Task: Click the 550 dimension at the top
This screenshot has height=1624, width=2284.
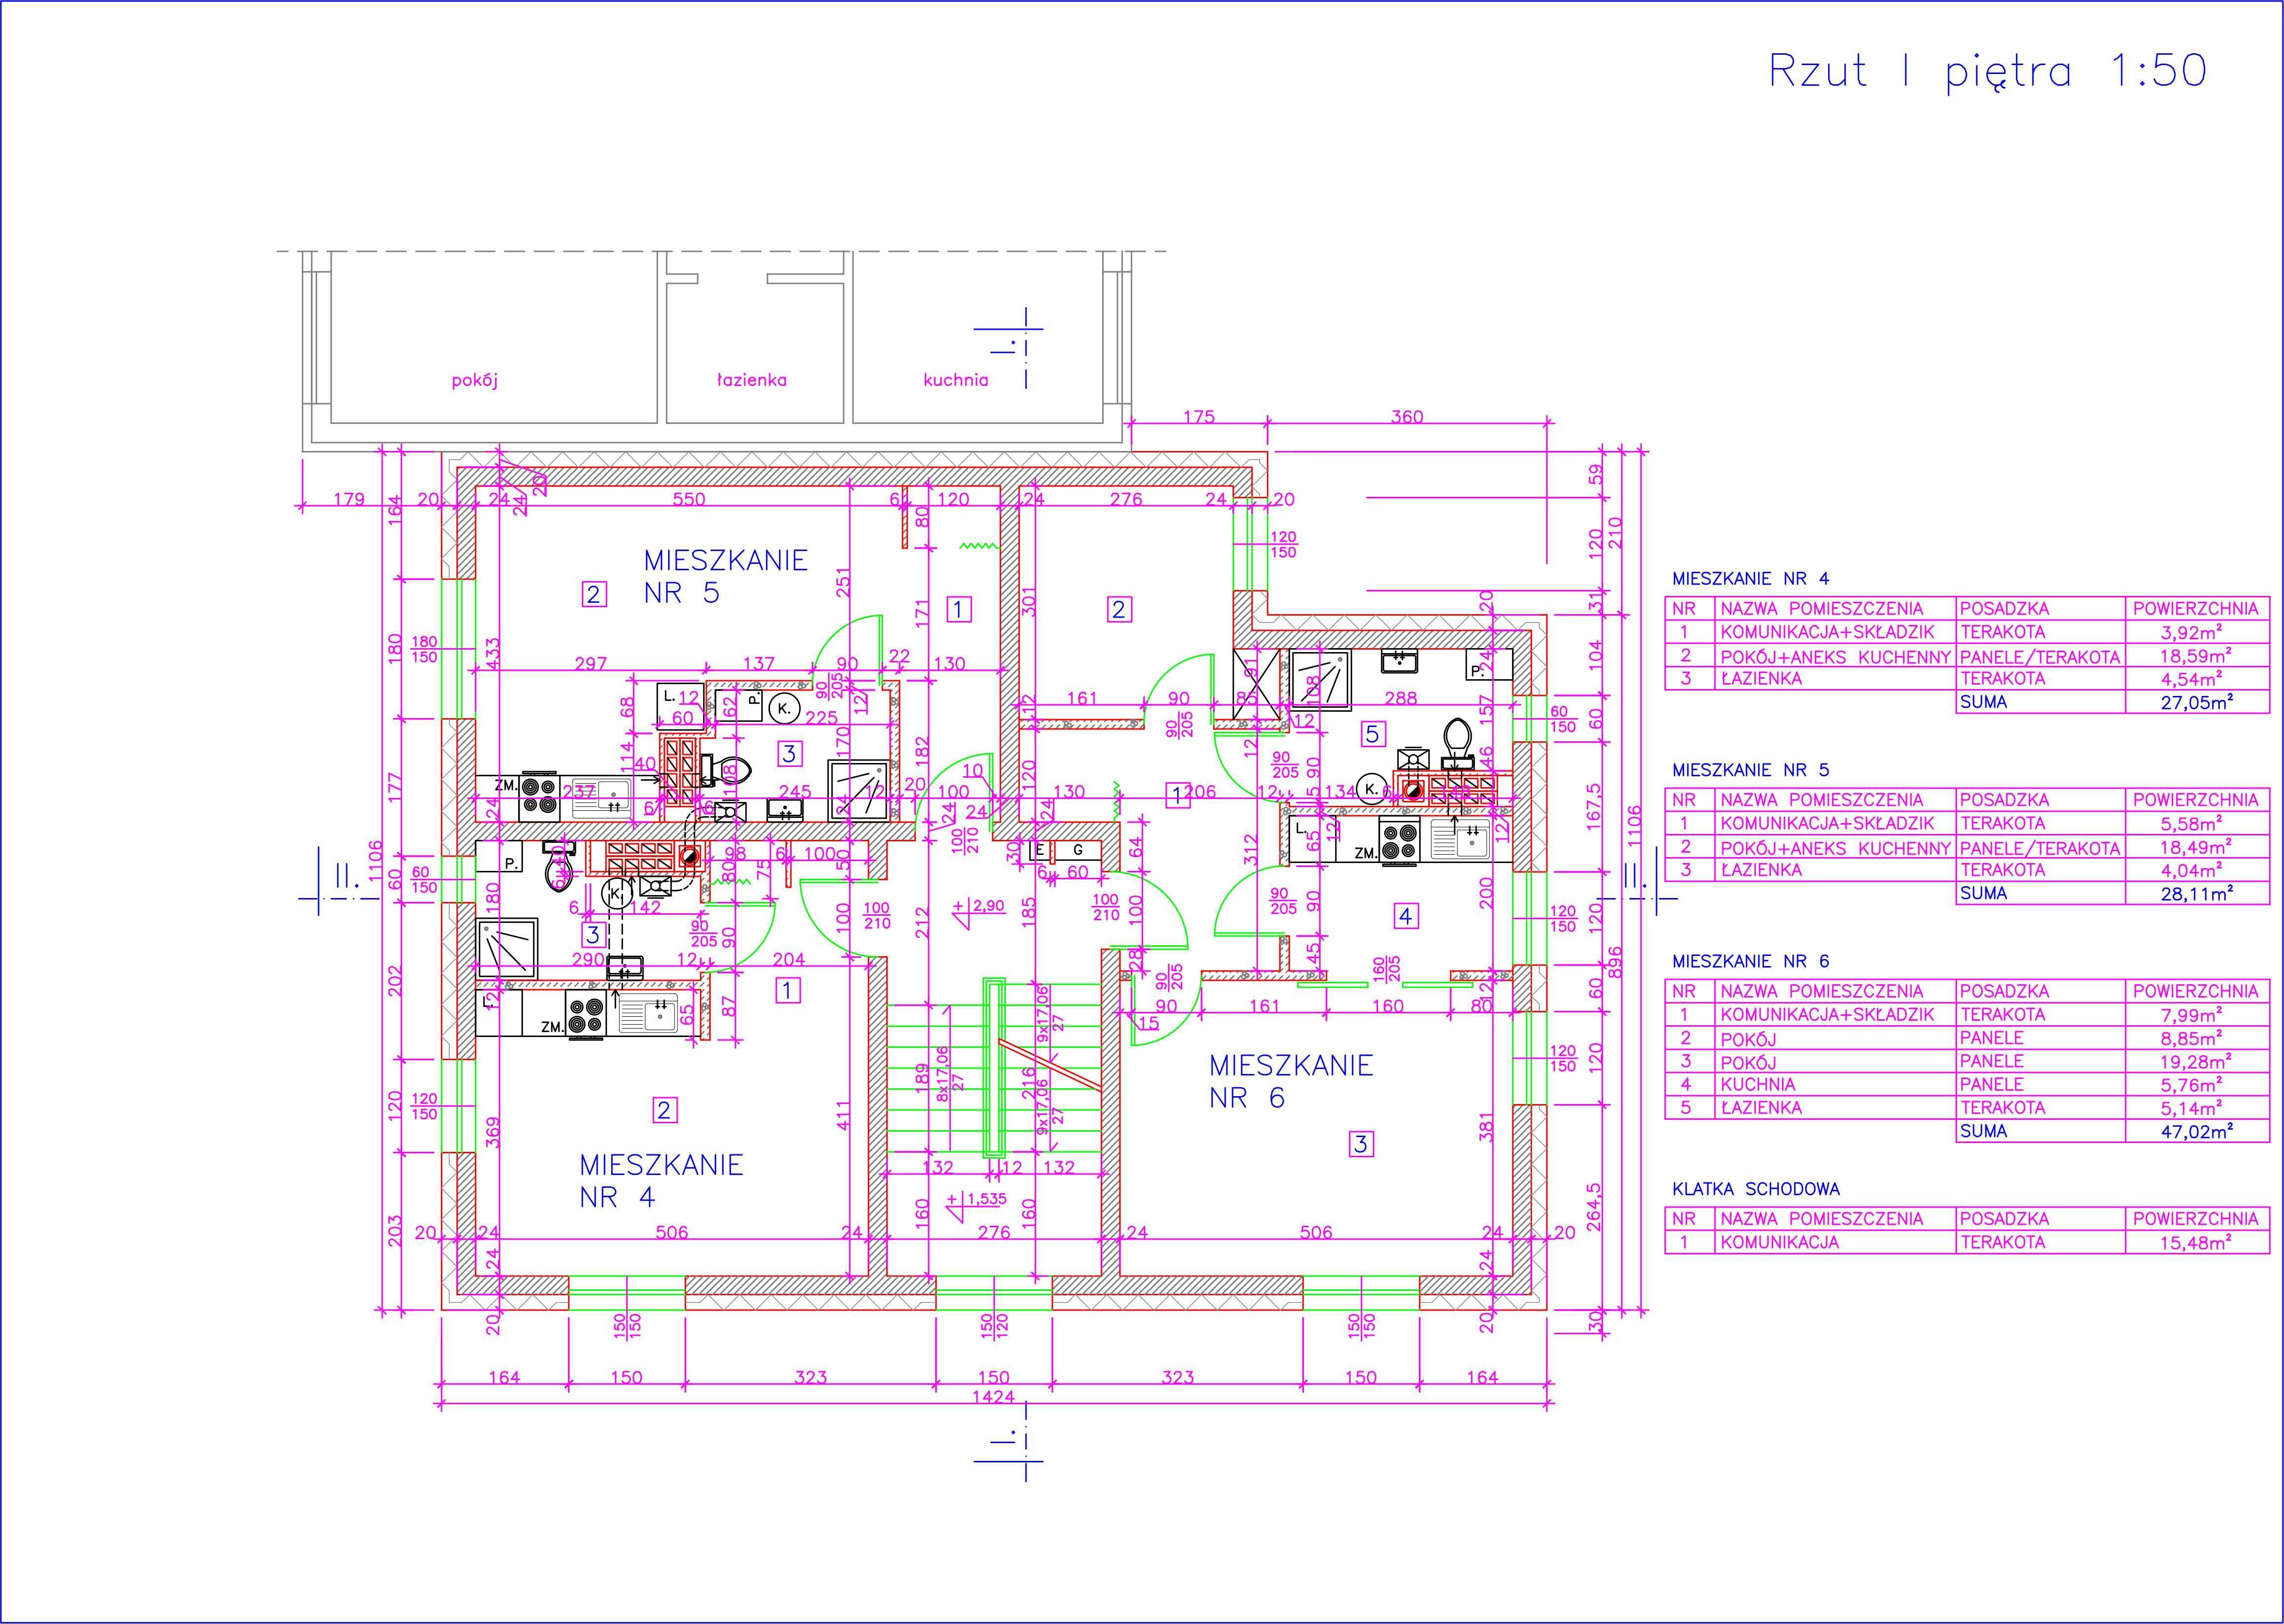Action: click(x=688, y=499)
